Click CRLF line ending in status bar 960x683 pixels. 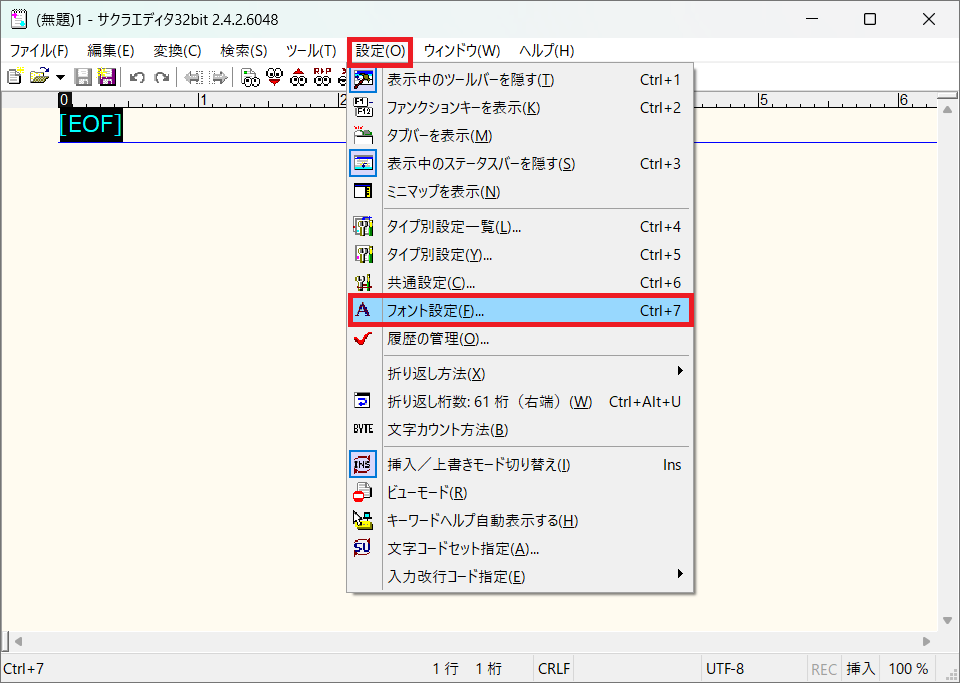click(553, 669)
